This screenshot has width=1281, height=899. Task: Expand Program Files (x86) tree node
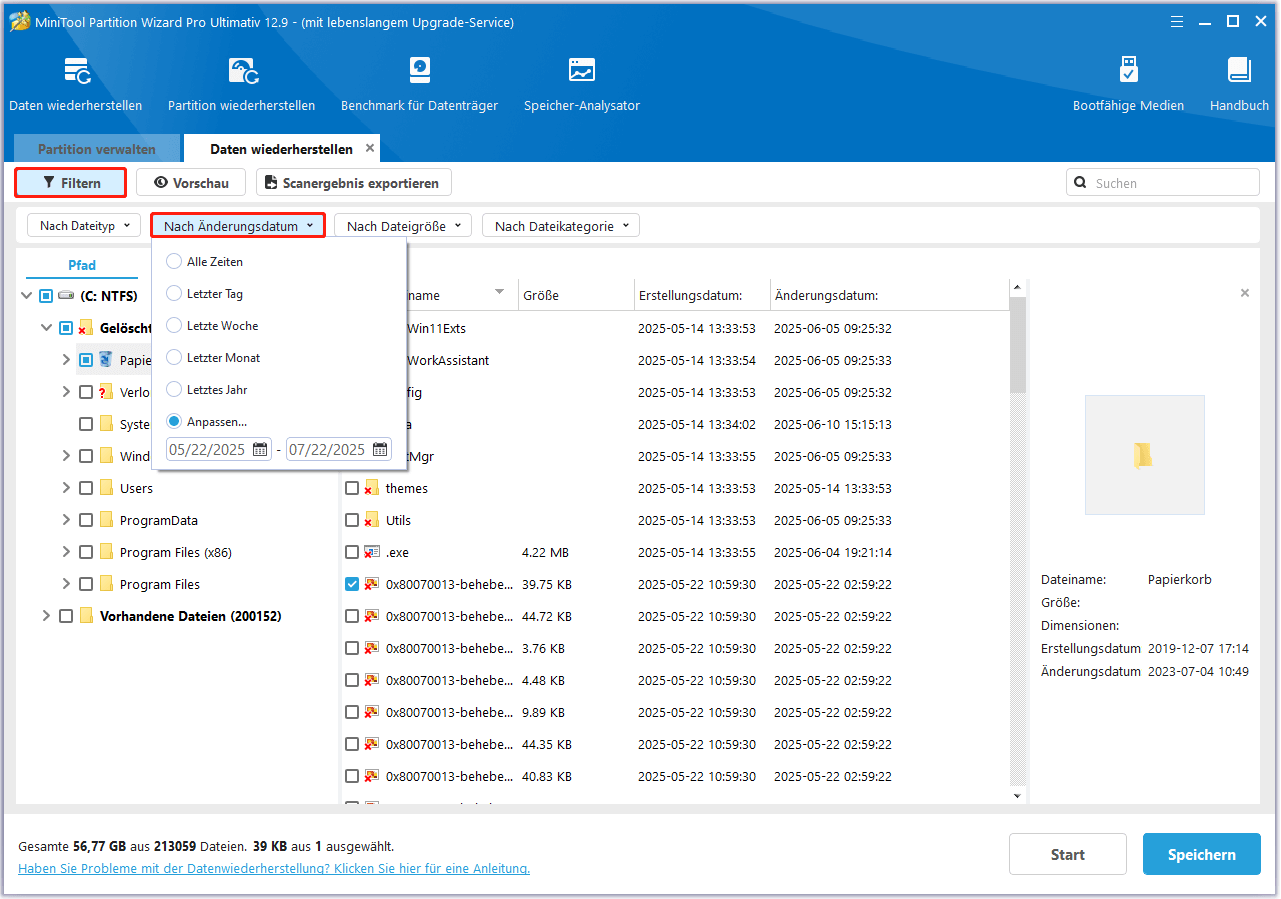click(x=66, y=552)
